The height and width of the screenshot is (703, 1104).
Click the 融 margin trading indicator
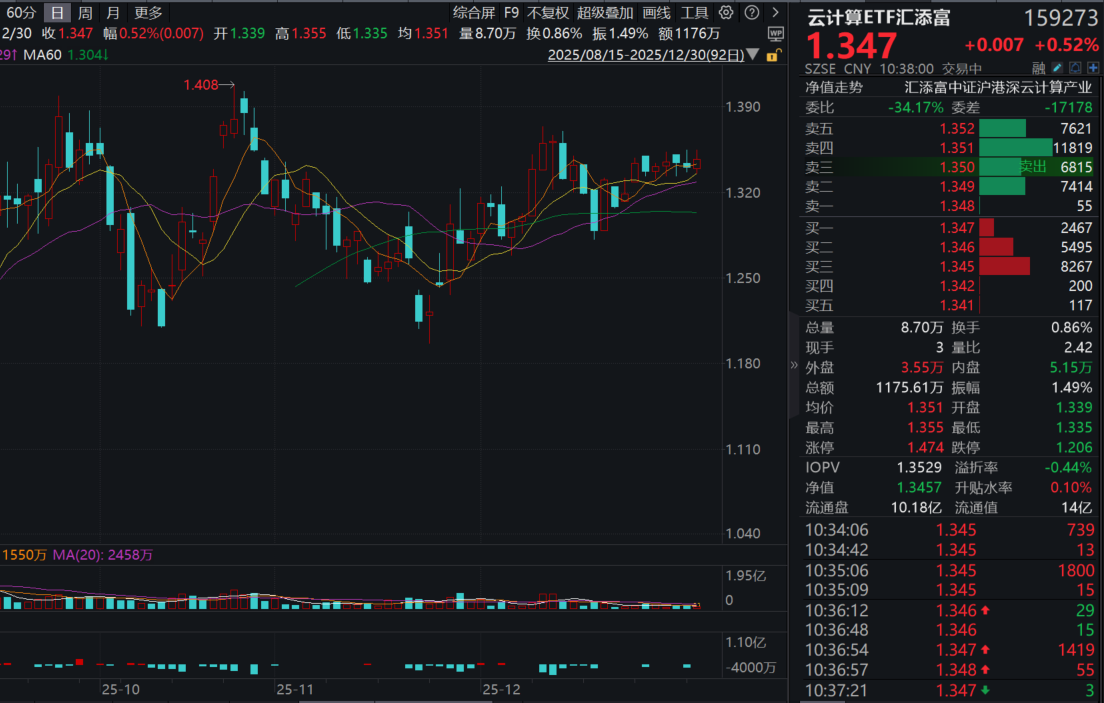(x=1039, y=67)
